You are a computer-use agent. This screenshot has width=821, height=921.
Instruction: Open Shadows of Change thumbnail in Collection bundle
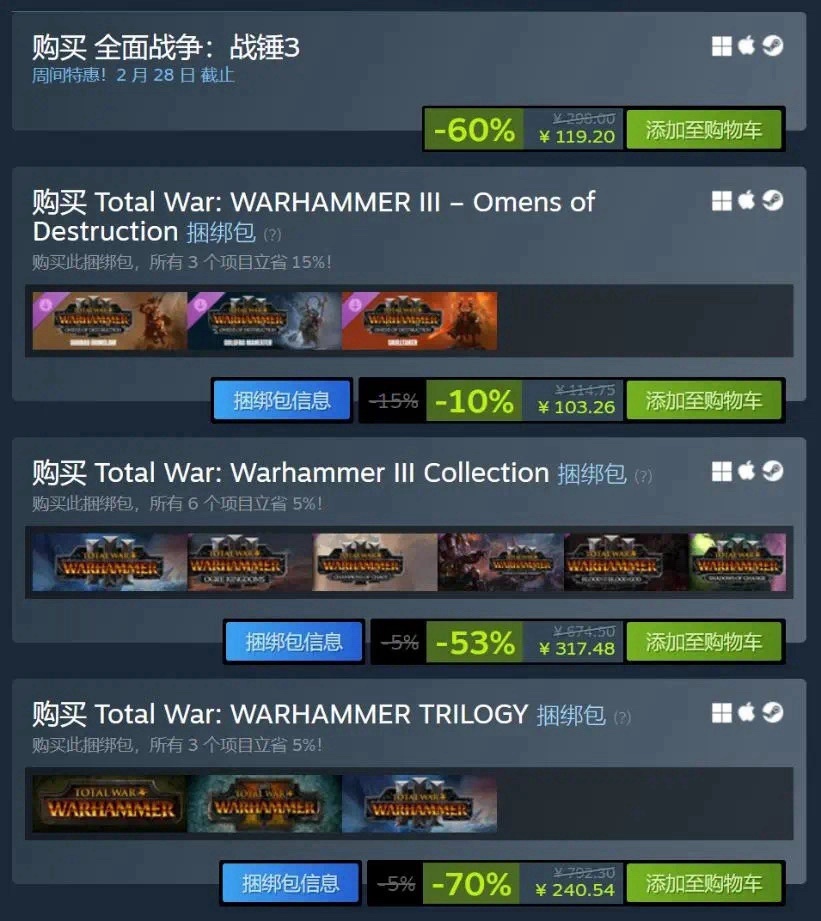tap(738, 562)
